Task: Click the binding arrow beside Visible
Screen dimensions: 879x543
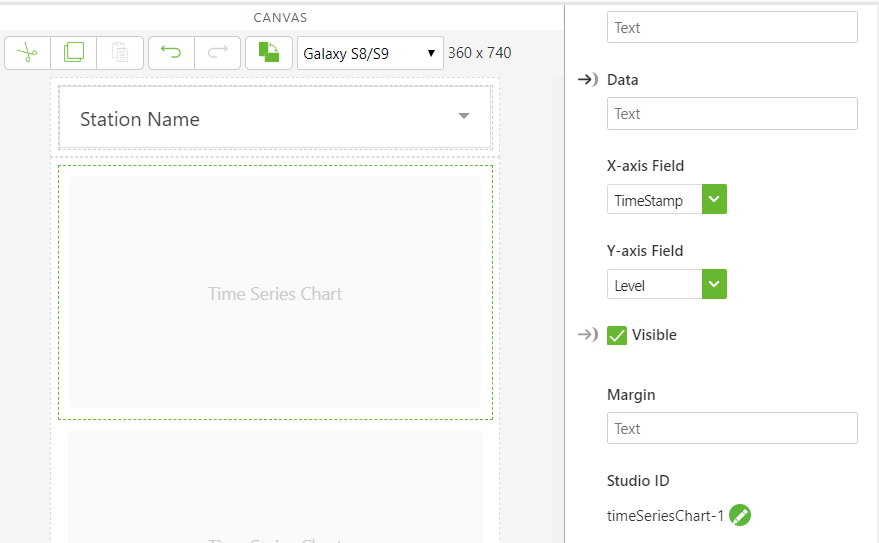Action: (588, 335)
